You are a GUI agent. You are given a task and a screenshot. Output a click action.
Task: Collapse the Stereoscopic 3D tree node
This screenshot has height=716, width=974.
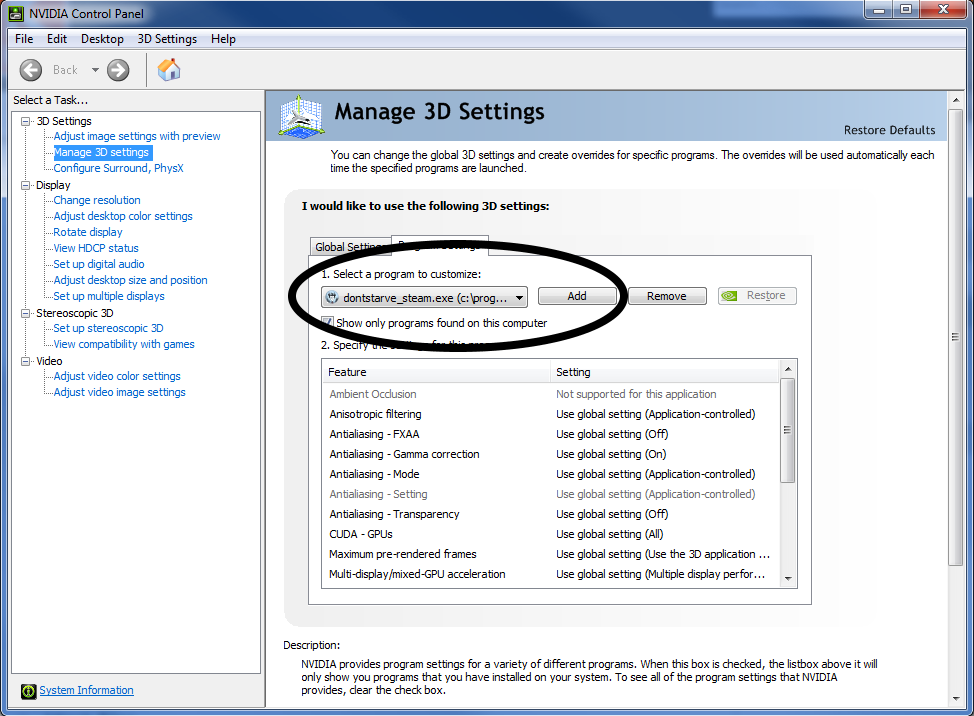[26, 313]
